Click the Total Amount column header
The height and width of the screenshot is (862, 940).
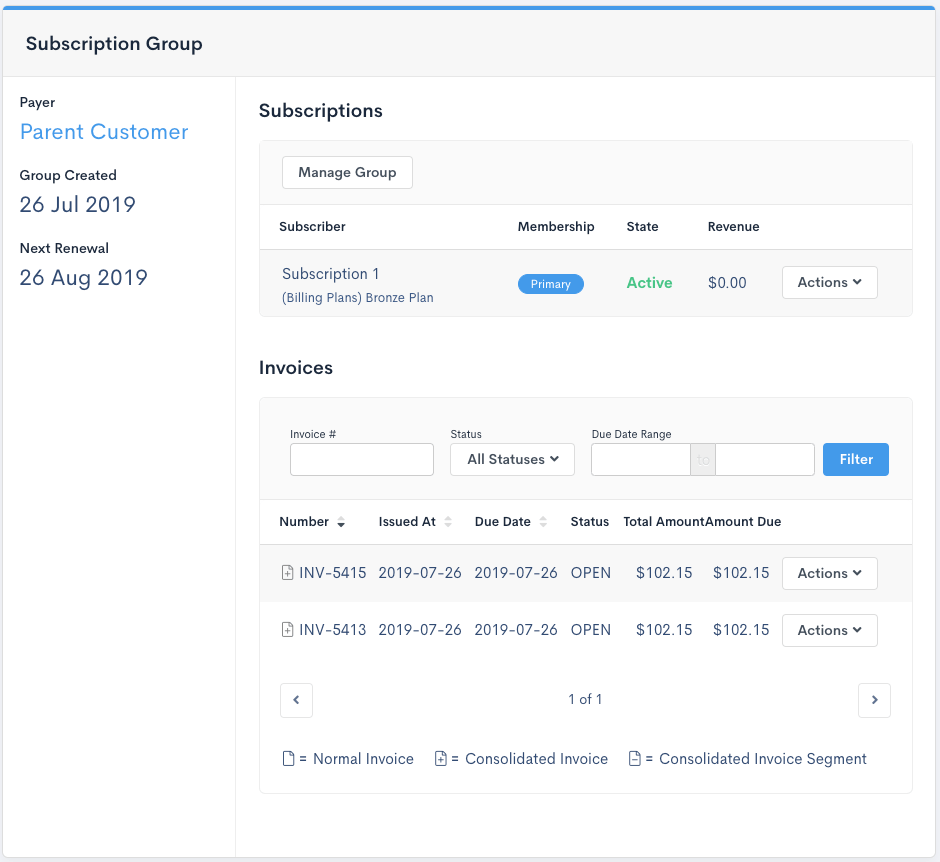pos(663,522)
